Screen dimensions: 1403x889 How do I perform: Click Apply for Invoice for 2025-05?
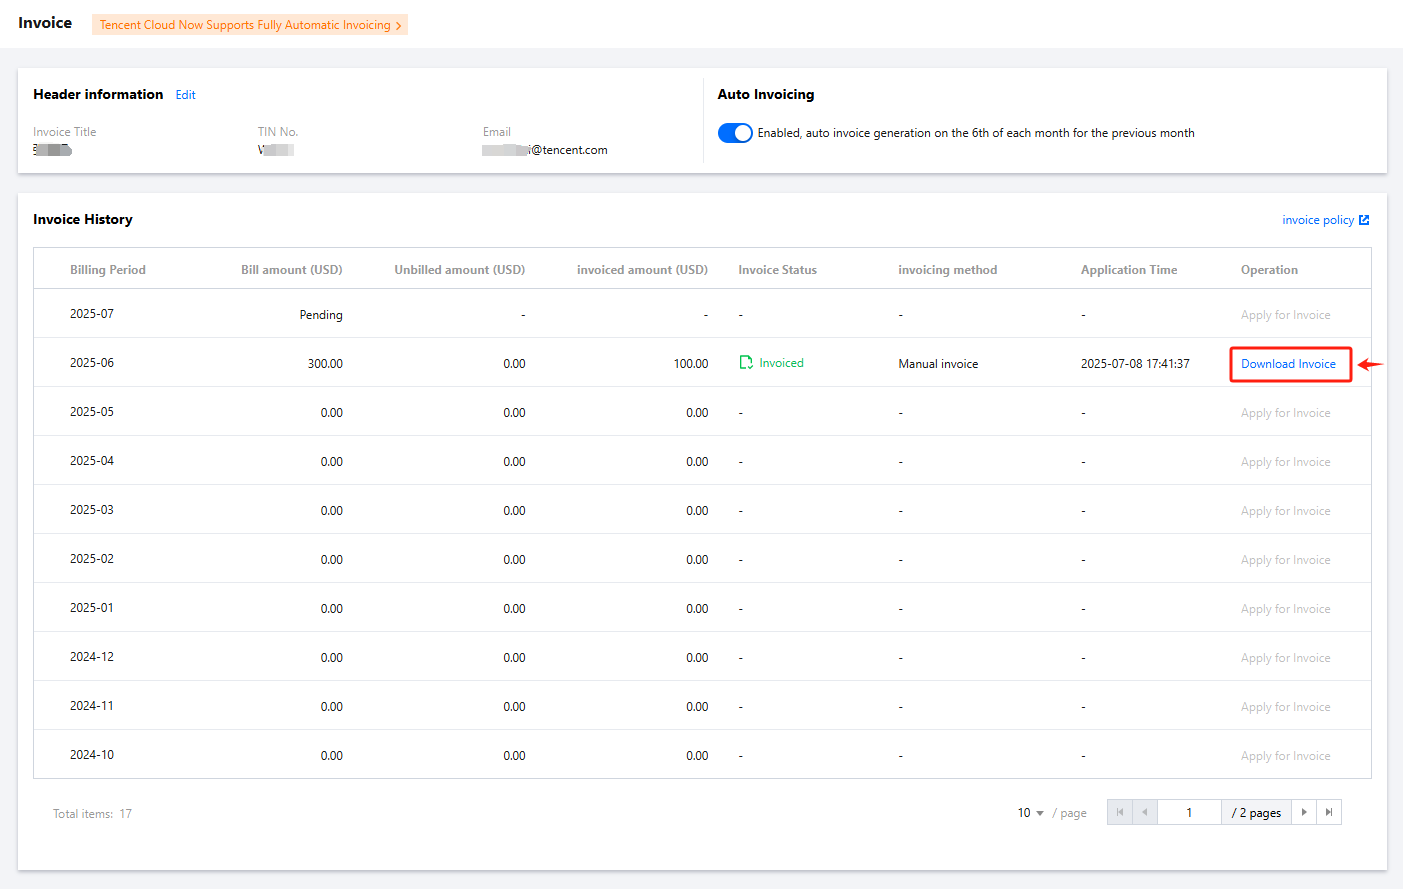(x=1285, y=413)
